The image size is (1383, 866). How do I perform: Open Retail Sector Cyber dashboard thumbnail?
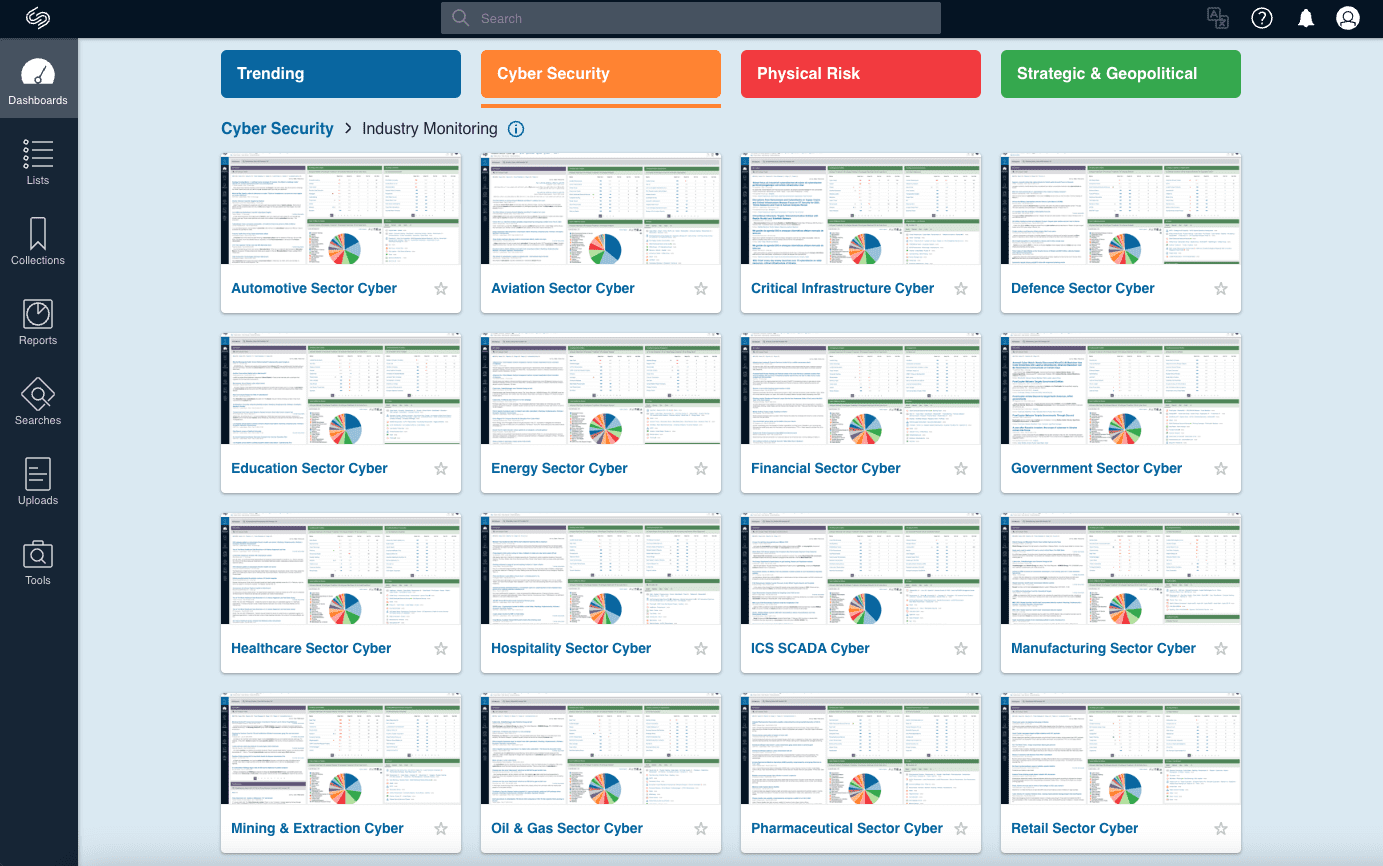(1121, 750)
